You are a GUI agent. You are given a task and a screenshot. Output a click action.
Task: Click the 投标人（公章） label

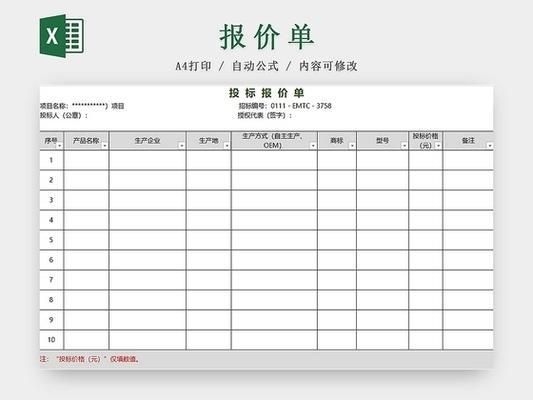pyautogui.click(x=64, y=116)
